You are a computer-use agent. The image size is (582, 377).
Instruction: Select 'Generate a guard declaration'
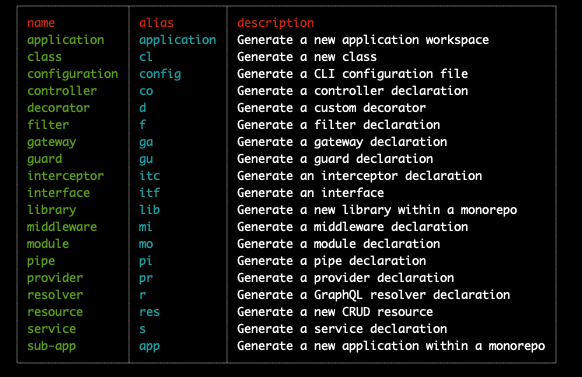coord(335,159)
